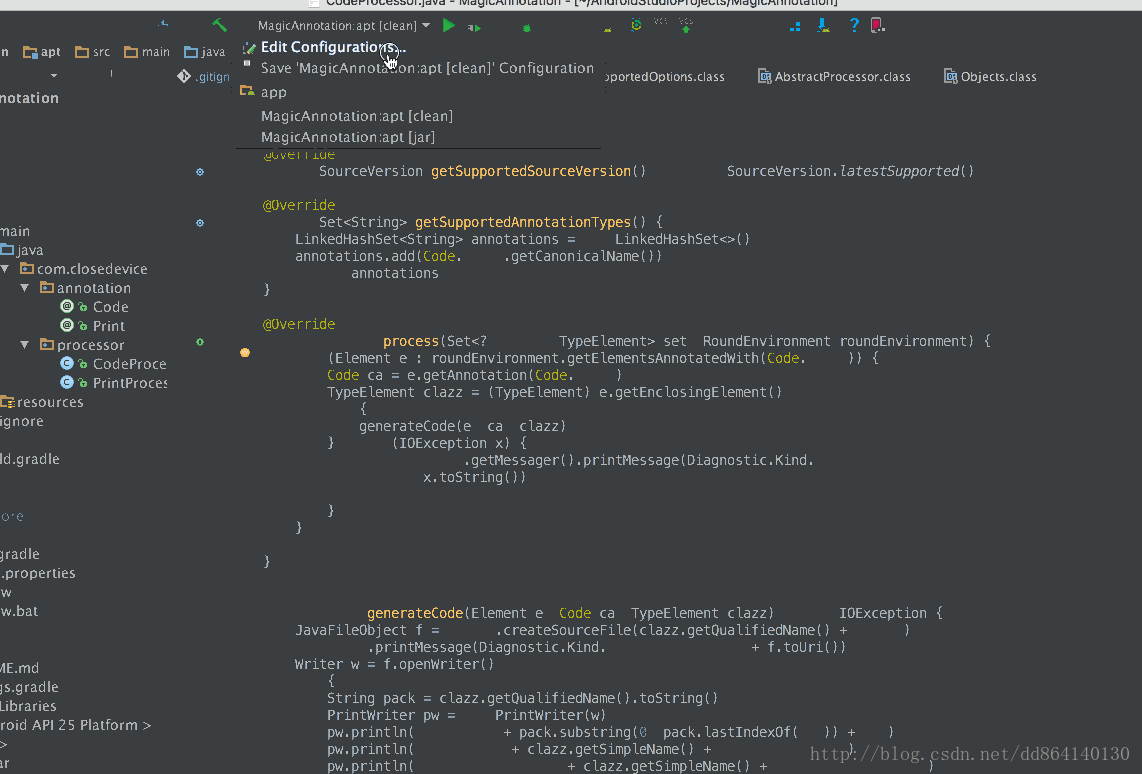Select MagicAnnotation:apt [clean] in the list
Image resolution: width=1142 pixels, height=774 pixels.
point(357,116)
